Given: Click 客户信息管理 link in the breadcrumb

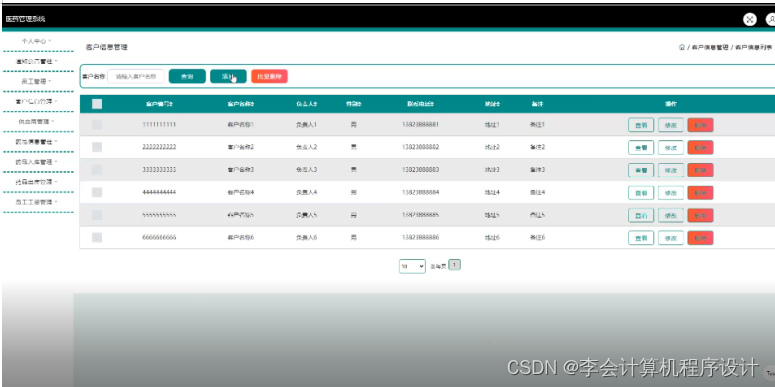Looking at the screenshot, I should [709, 47].
